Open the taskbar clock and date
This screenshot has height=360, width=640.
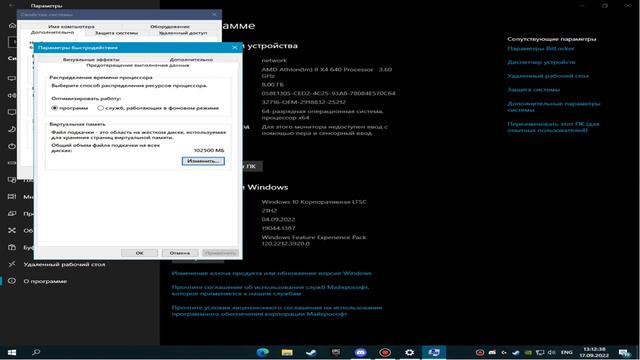click(x=595, y=352)
